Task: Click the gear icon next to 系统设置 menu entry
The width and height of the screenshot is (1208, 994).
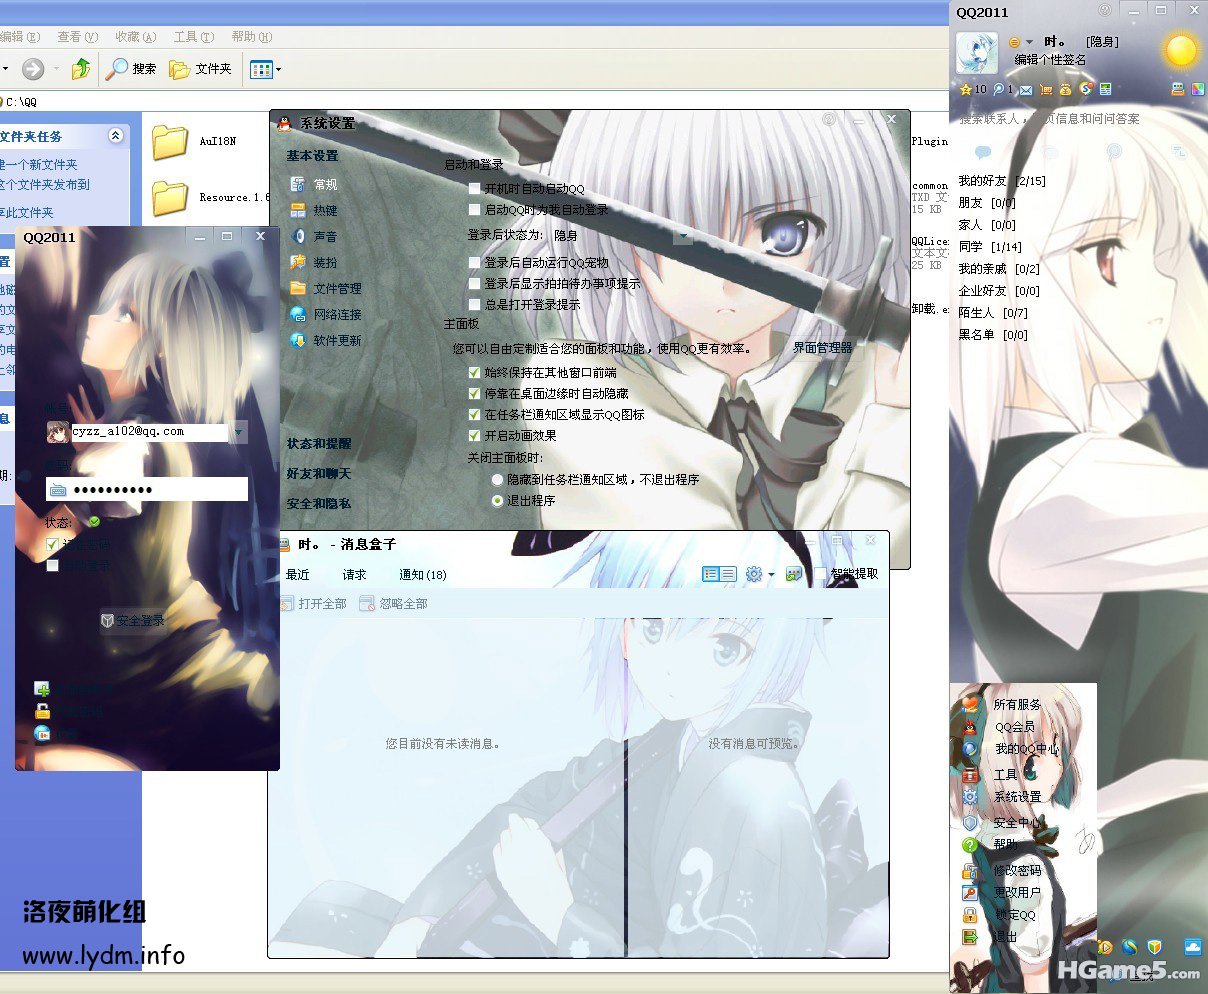Action: point(970,796)
